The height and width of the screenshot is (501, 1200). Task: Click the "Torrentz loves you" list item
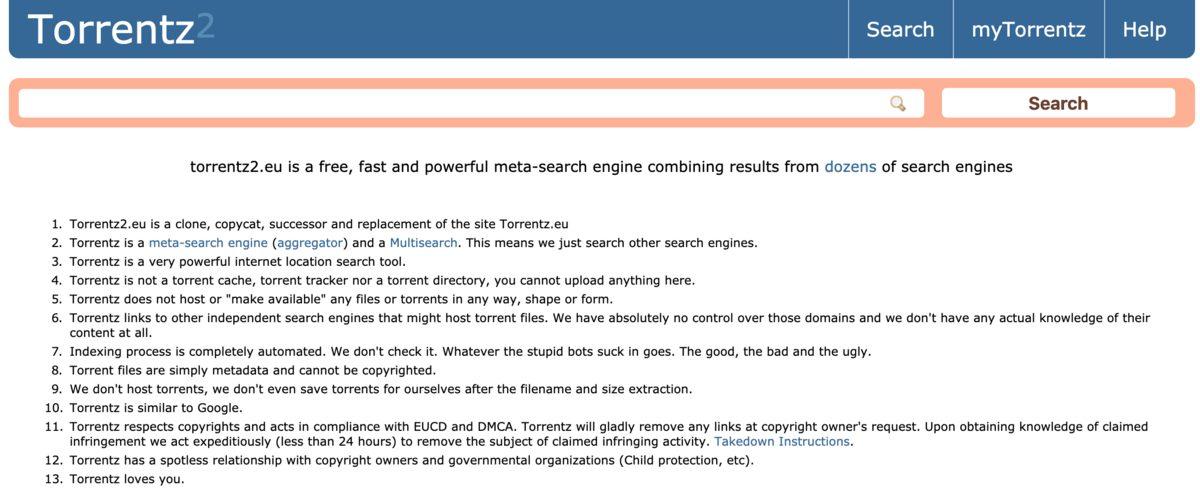coord(127,479)
